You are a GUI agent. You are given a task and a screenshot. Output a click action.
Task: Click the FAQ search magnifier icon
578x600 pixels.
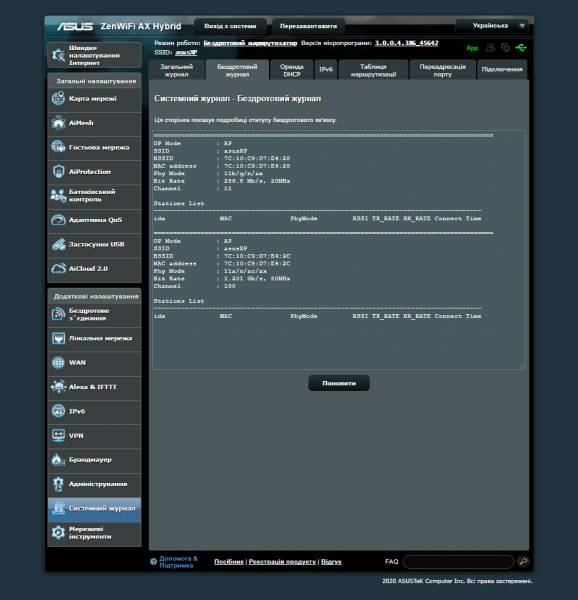[523, 561]
